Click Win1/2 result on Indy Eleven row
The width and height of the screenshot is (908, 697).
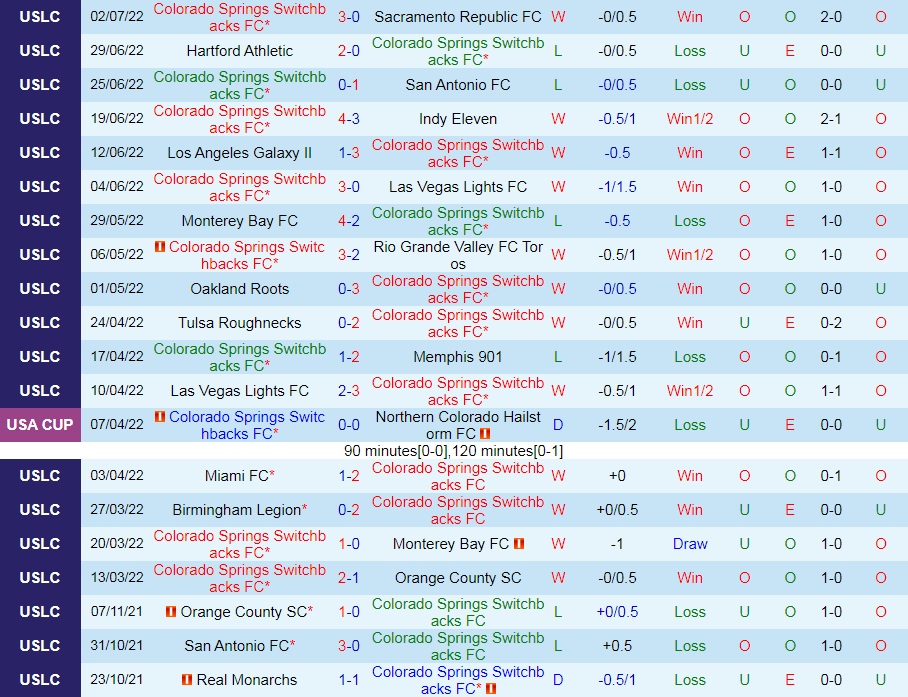pyautogui.click(x=690, y=119)
